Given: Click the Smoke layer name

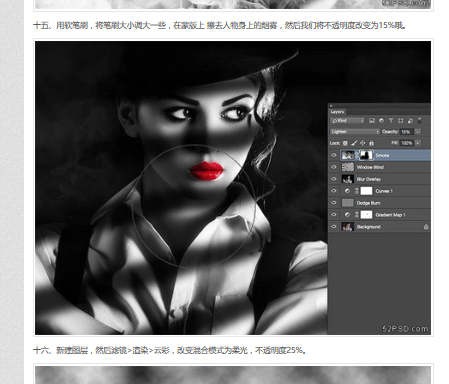Looking at the screenshot, I should point(382,155).
